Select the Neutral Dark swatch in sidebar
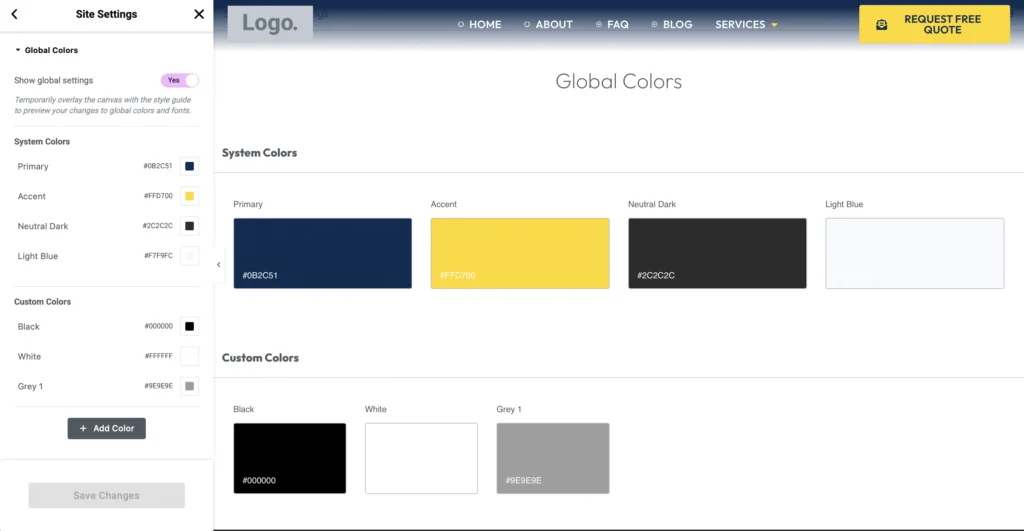Screen dimensions: 1024x531 pyautogui.click(x=189, y=226)
